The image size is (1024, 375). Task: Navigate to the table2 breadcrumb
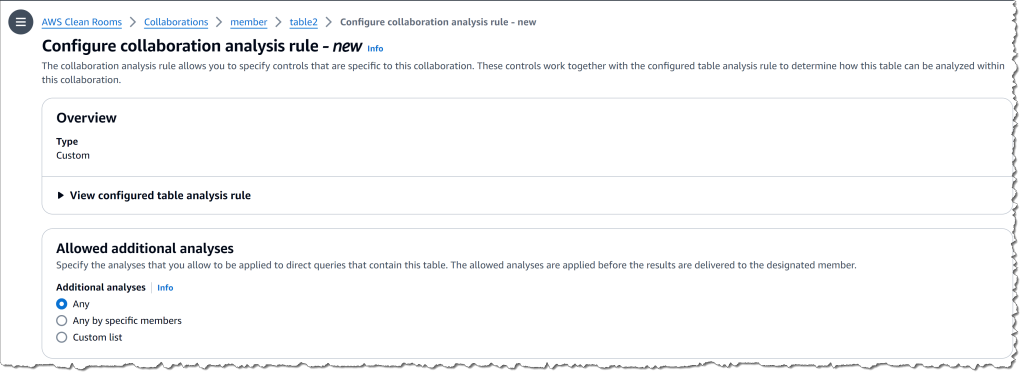pyautogui.click(x=304, y=22)
